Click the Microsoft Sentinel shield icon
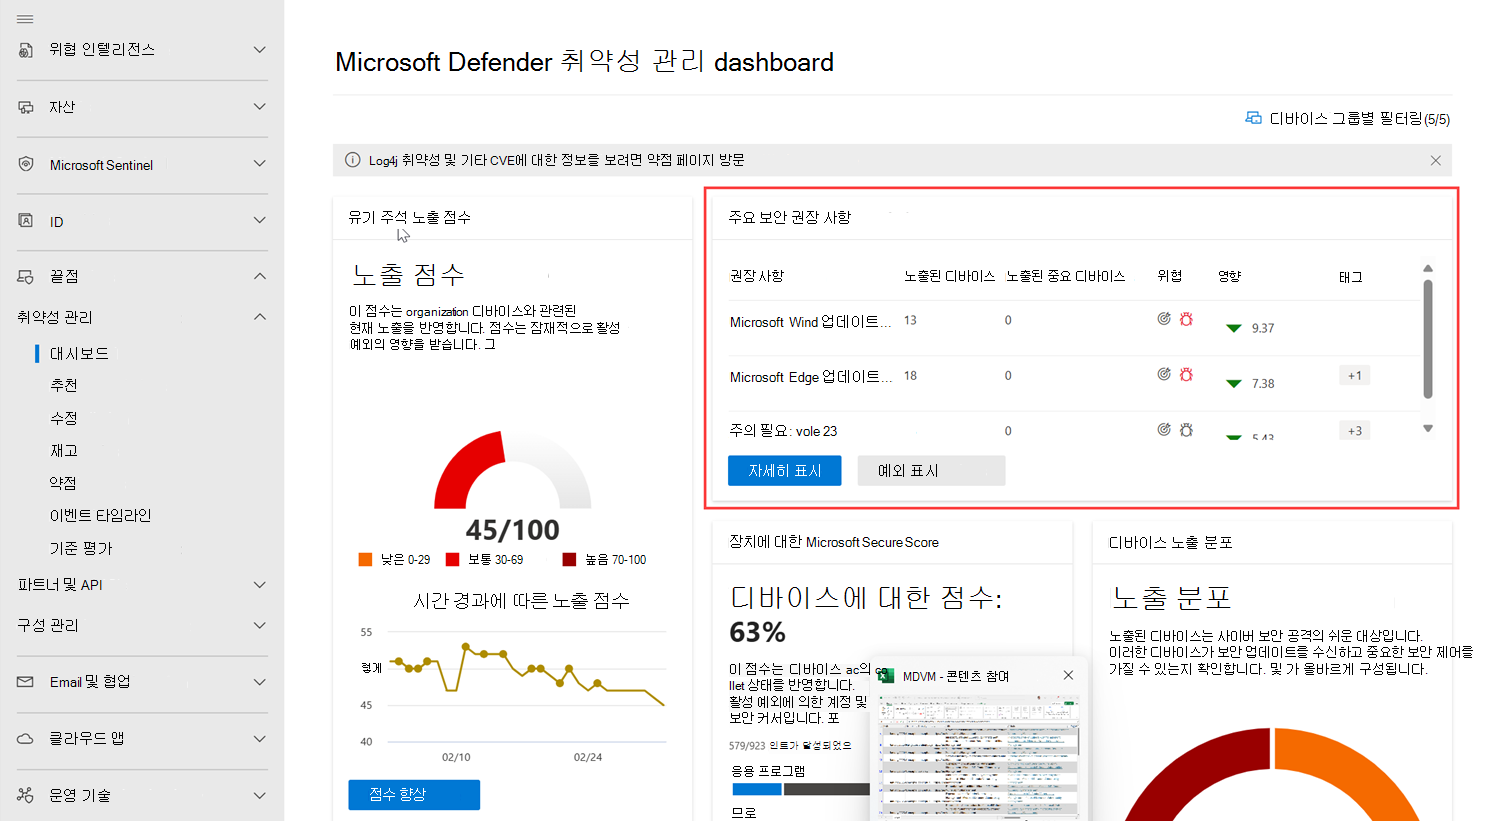This screenshot has width=1500, height=821. coord(26,164)
